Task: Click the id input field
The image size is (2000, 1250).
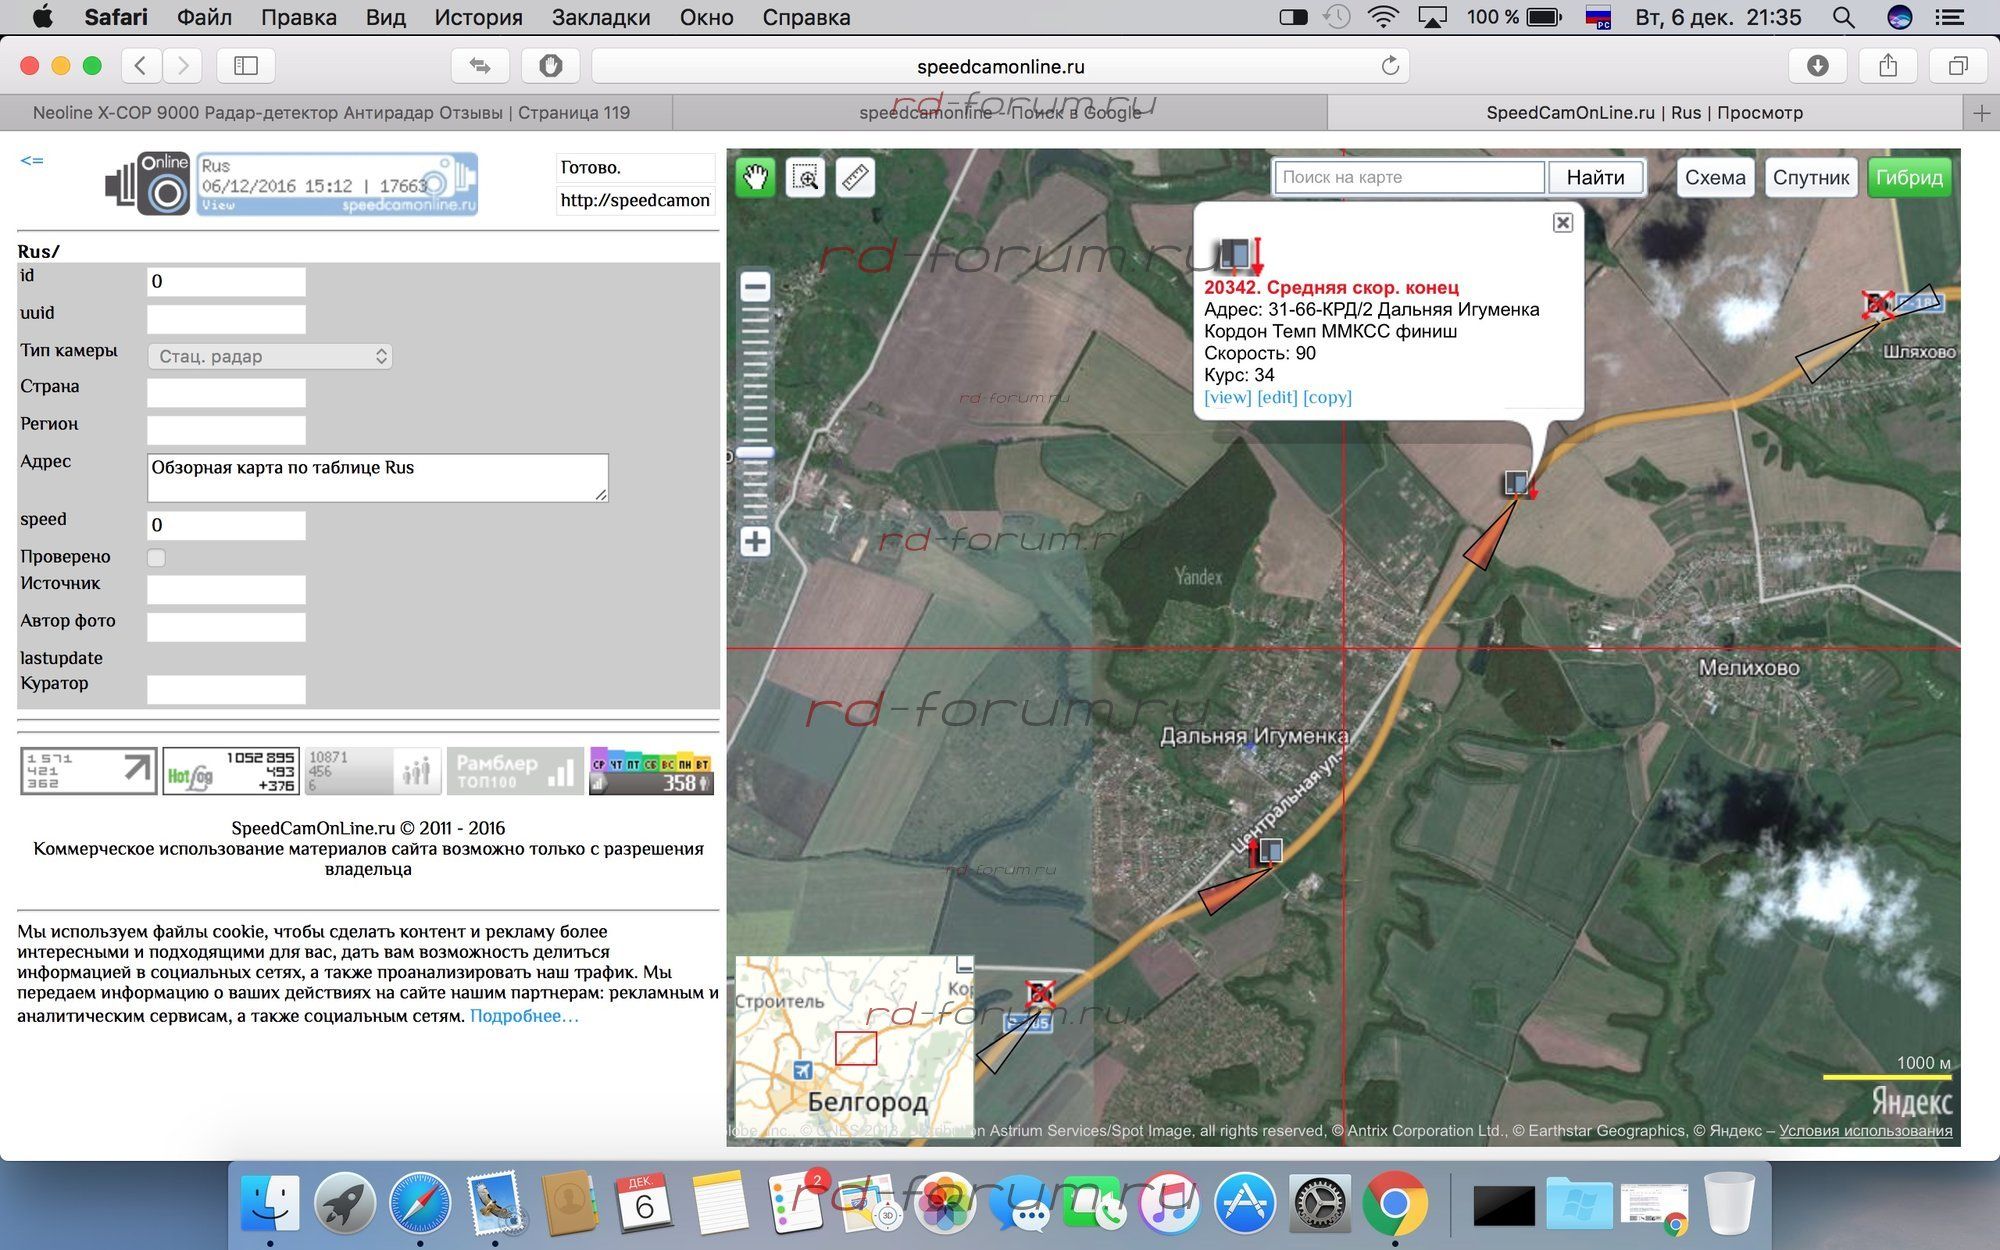Action: pyautogui.click(x=226, y=281)
